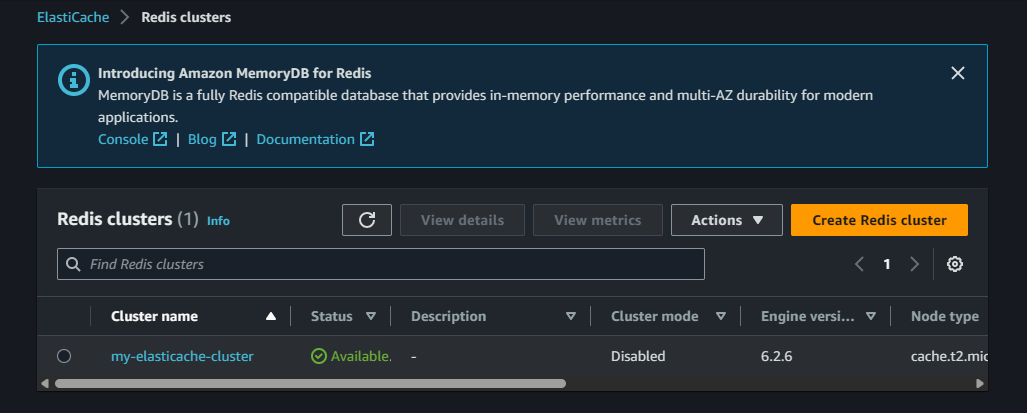Click Redis clusters breadcrumb item
The image size is (1027, 413).
pyautogui.click(x=186, y=17)
